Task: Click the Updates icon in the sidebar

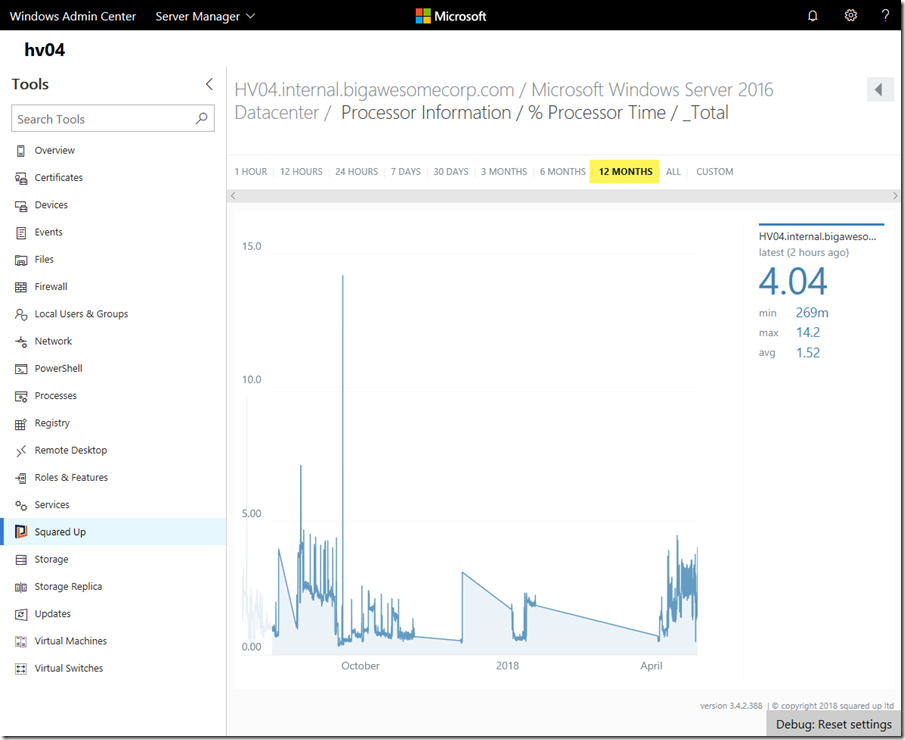Action: (21, 614)
